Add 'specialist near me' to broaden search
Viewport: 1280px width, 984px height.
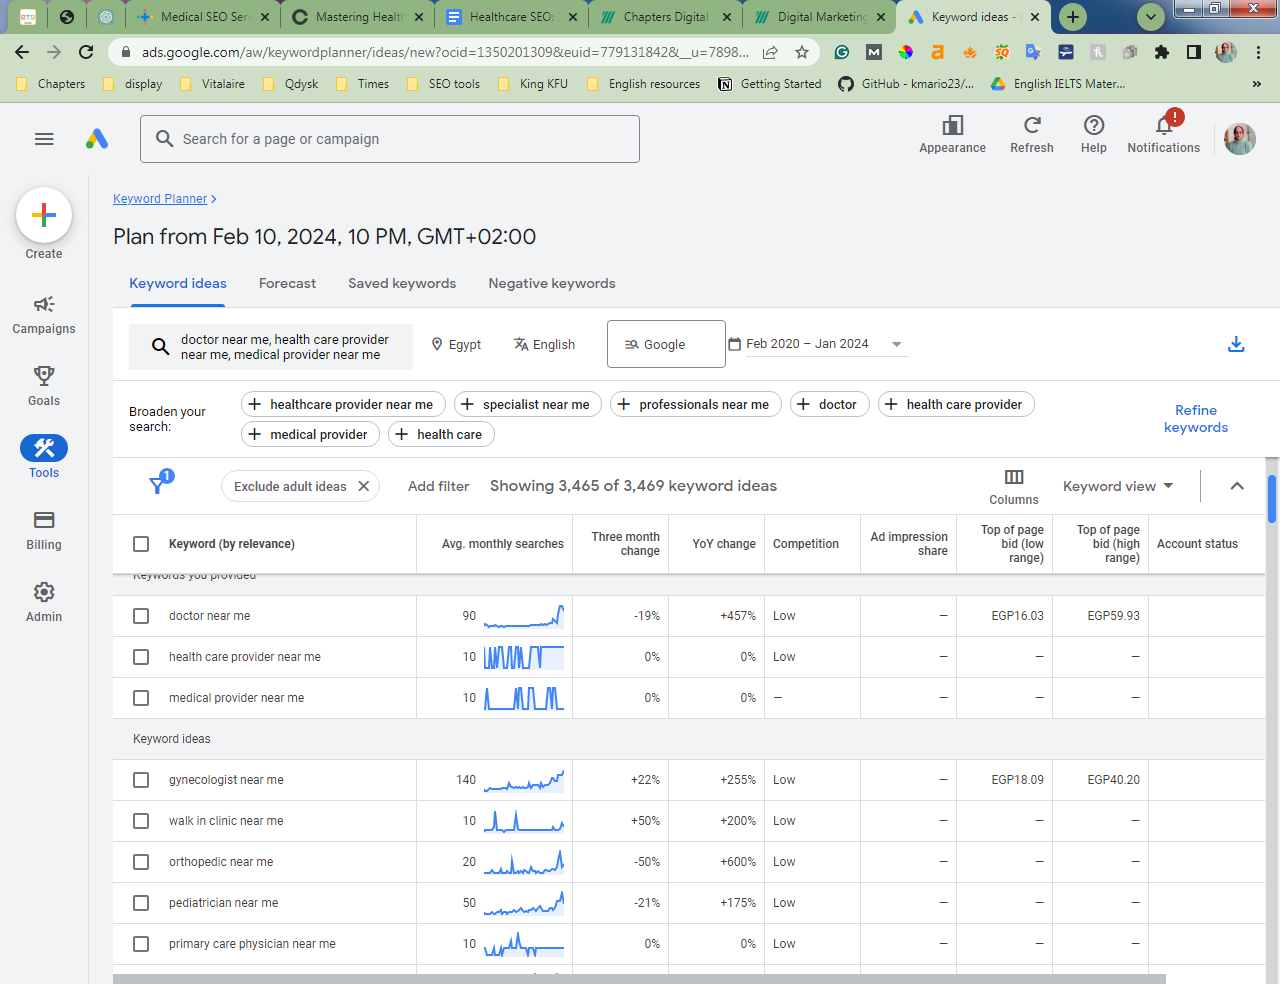pyautogui.click(x=527, y=404)
